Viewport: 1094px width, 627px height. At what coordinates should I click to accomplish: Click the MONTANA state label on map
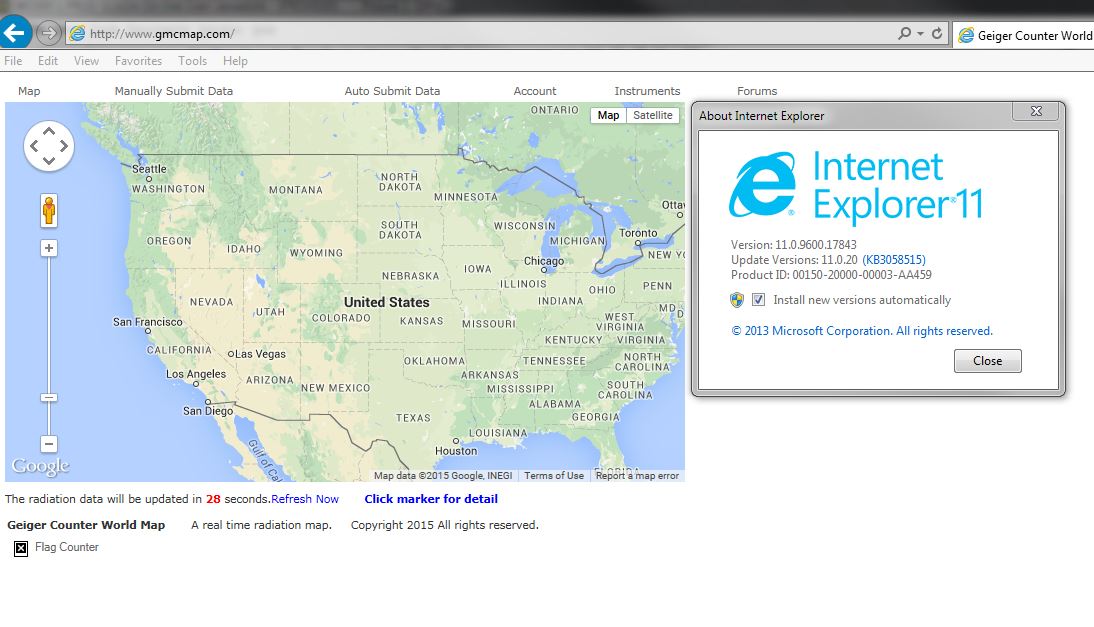(296, 190)
